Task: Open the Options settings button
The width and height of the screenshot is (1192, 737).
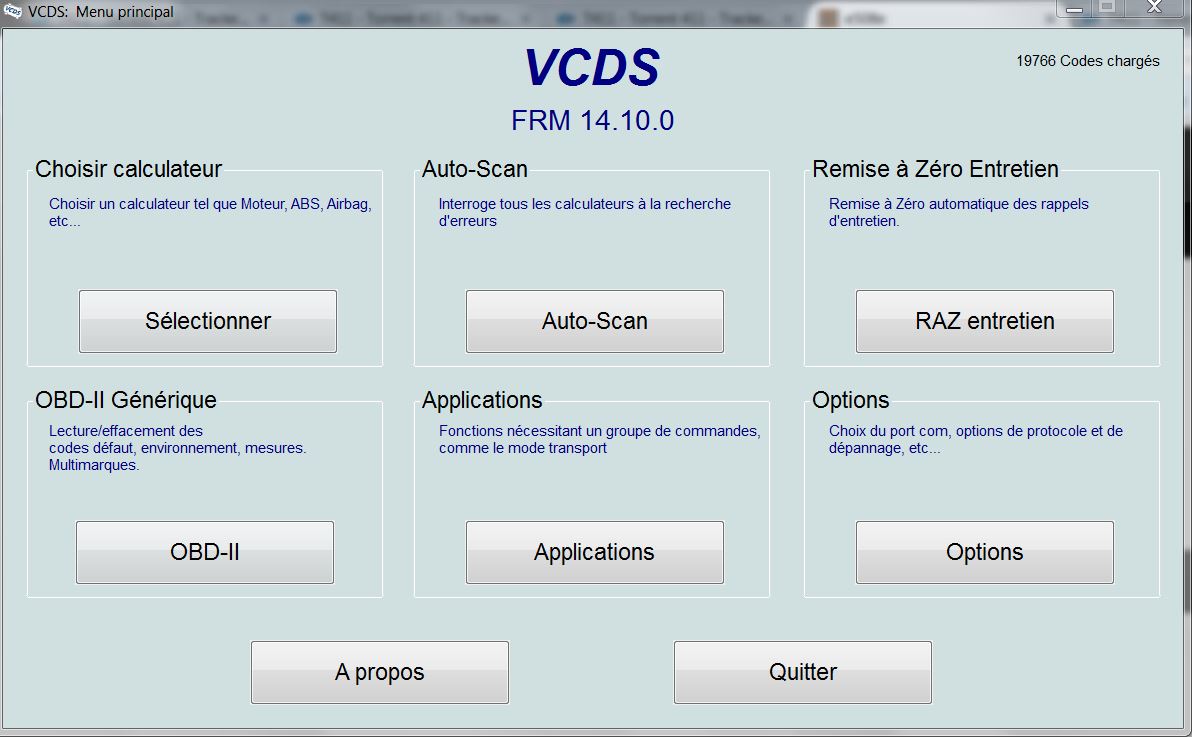Action: [984, 552]
